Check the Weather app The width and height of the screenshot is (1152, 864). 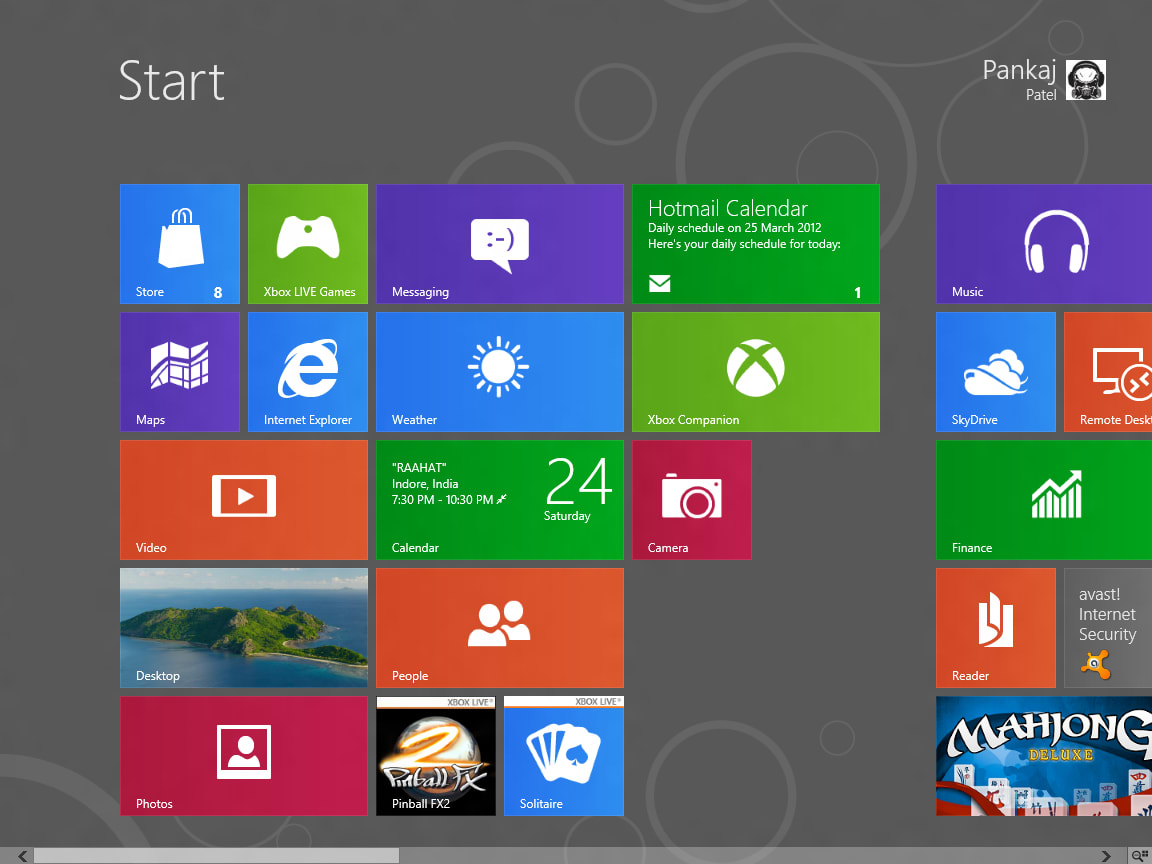[499, 371]
